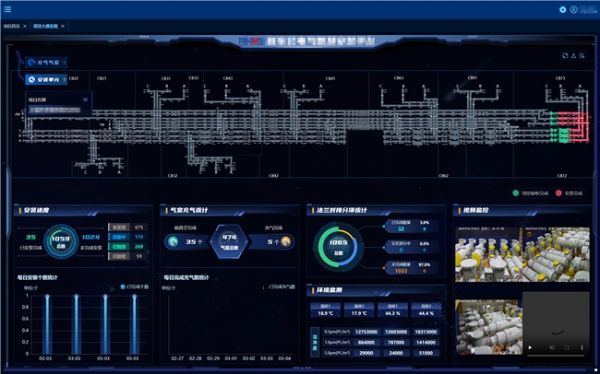Click the fullscreen icon above the diagram
Screen dimensions: 600x374
coord(565,56)
